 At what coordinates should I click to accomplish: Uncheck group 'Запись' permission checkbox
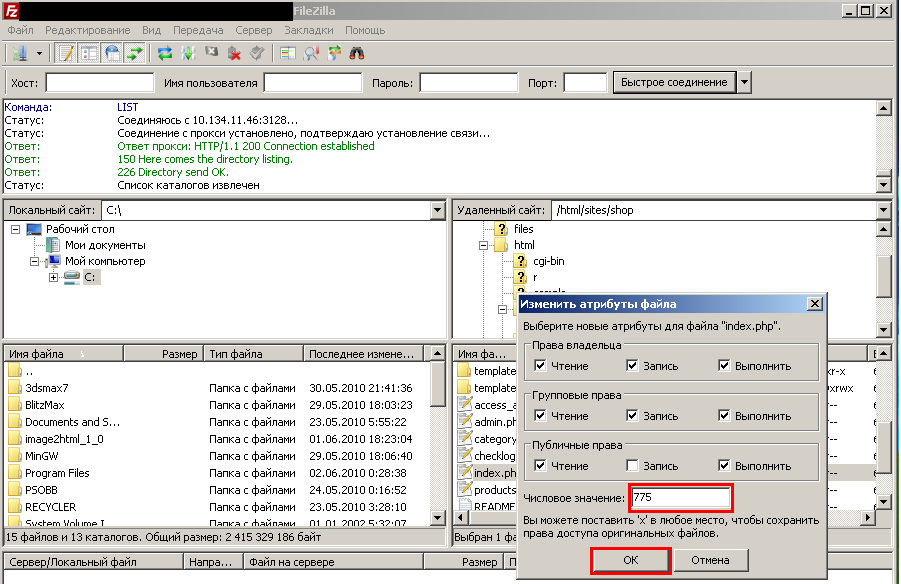click(632, 416)
